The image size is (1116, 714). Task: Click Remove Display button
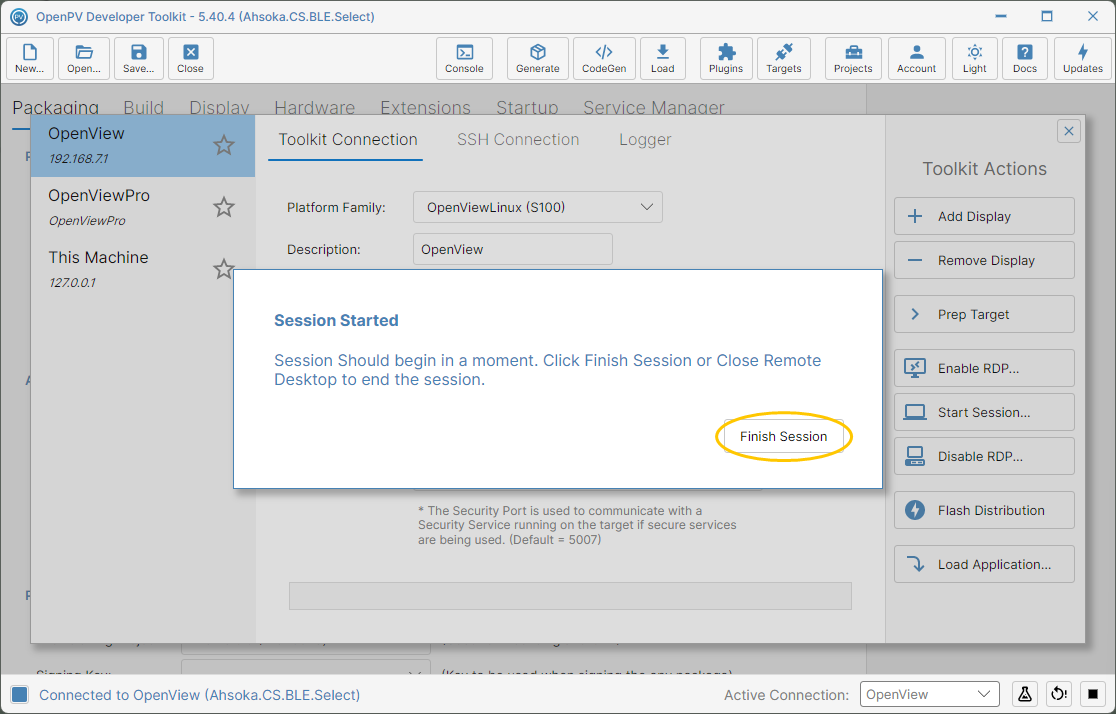984,261
